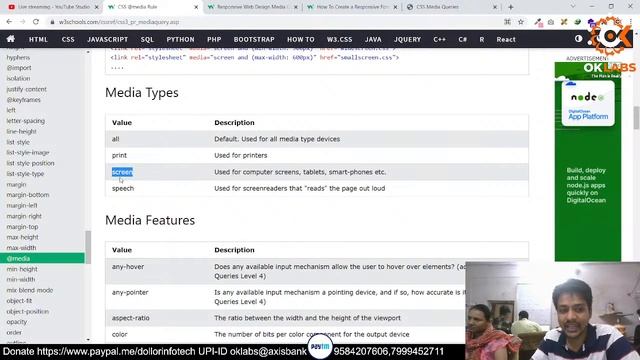Click the highlighted 'screen' table cell

(x=122, y=172)
